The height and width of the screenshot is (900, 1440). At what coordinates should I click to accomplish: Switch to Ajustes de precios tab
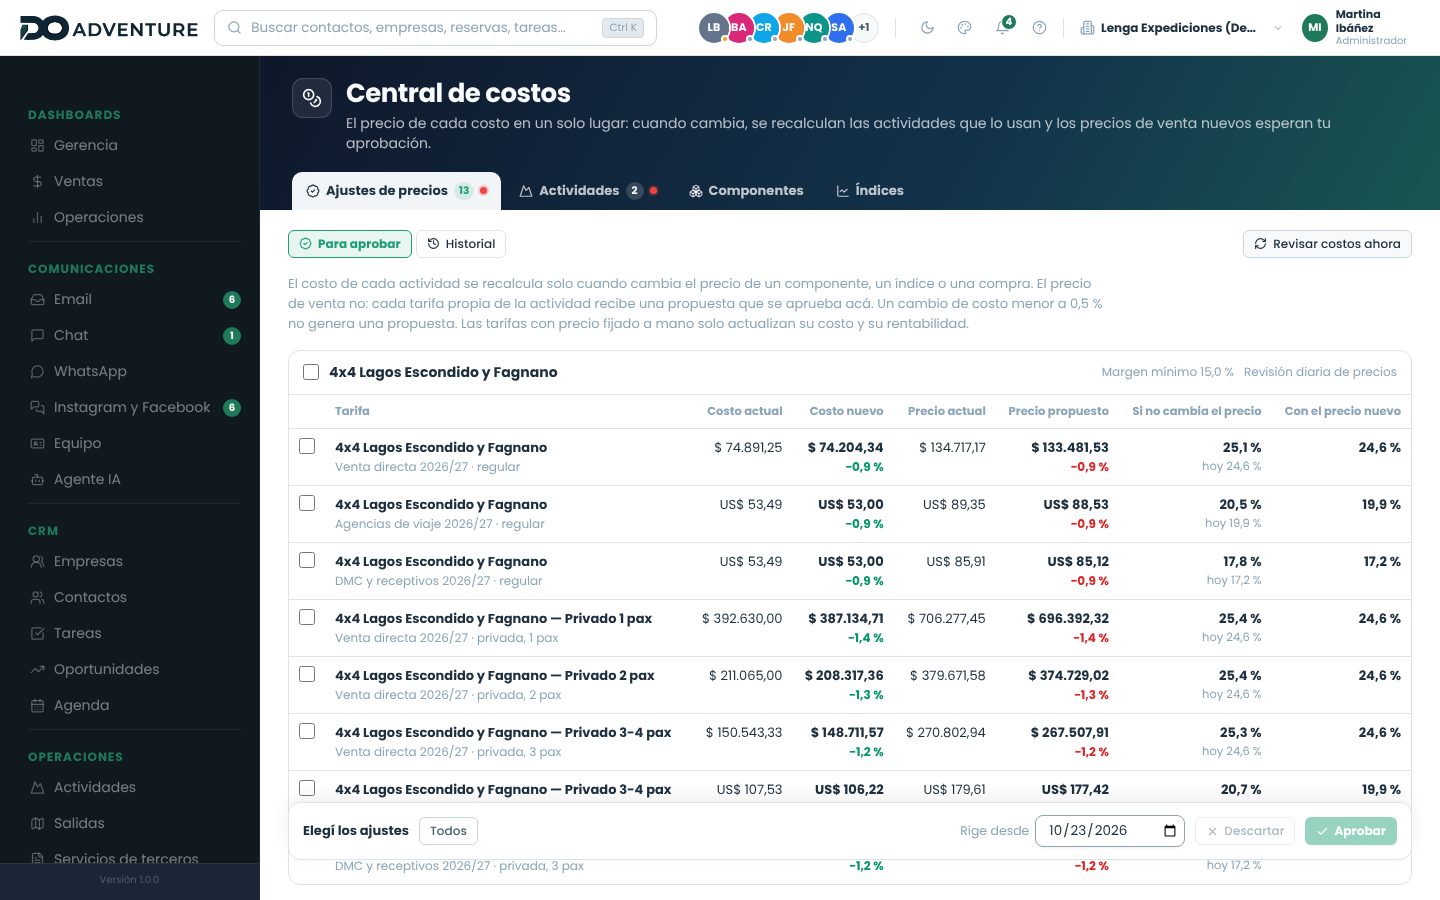[396, 190]
